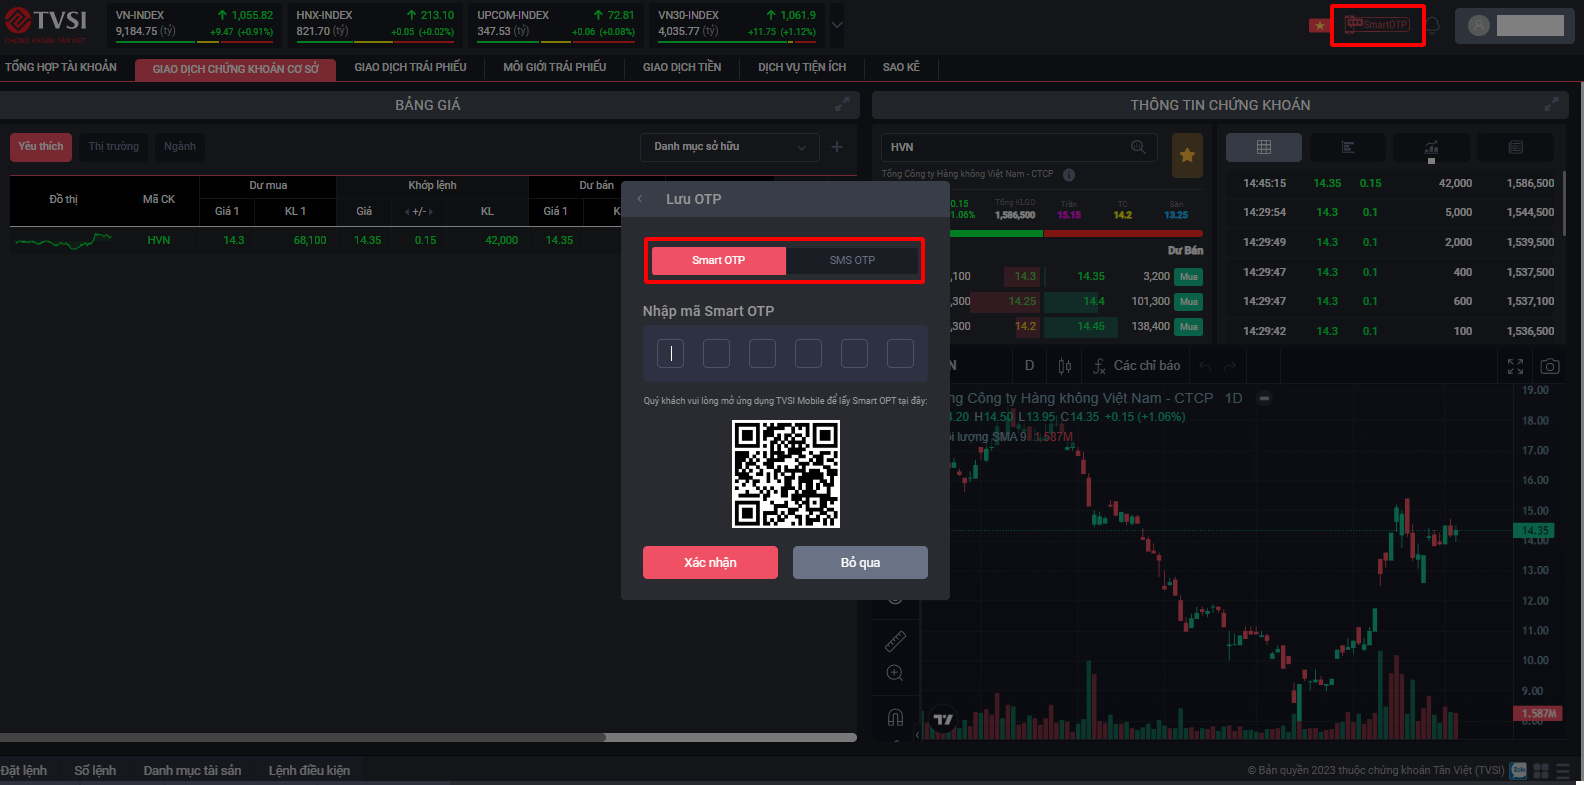
Task: Click the Xác nhận button
Action: [710, 562]
